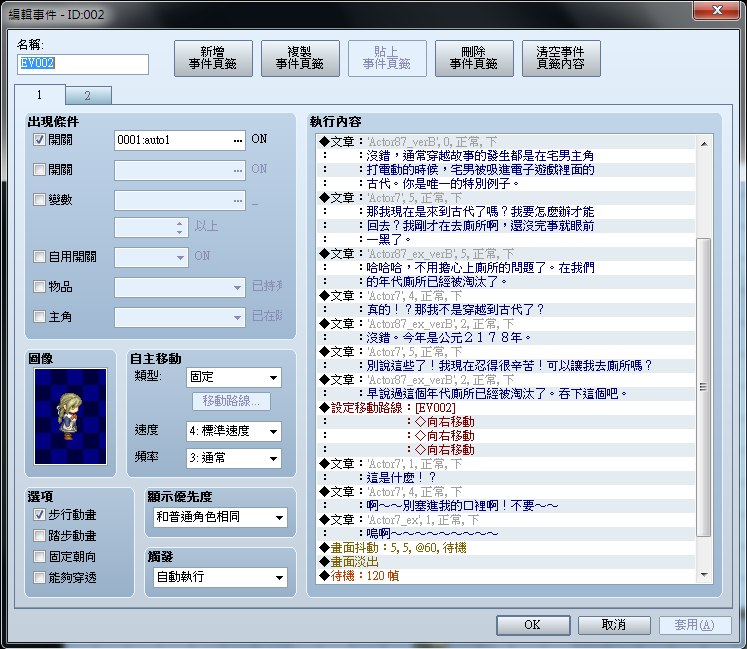Enable the 主角 condition checkbox

[39, 316]
